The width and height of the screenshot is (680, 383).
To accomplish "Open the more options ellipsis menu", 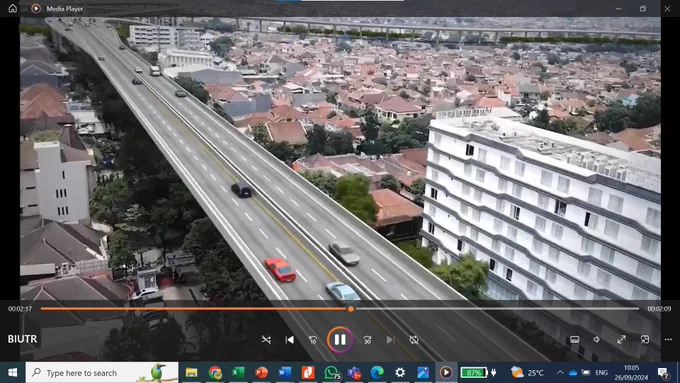I will [668, 339].
